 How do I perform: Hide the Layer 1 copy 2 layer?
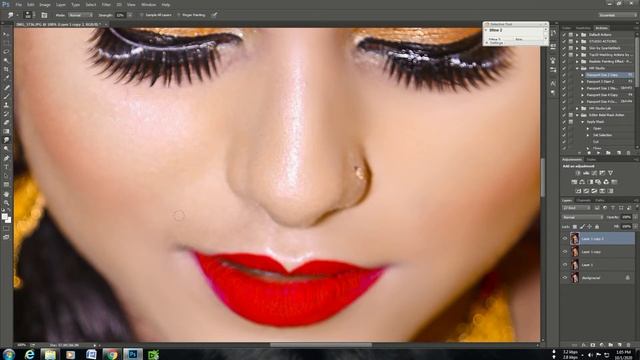[564, 238]
